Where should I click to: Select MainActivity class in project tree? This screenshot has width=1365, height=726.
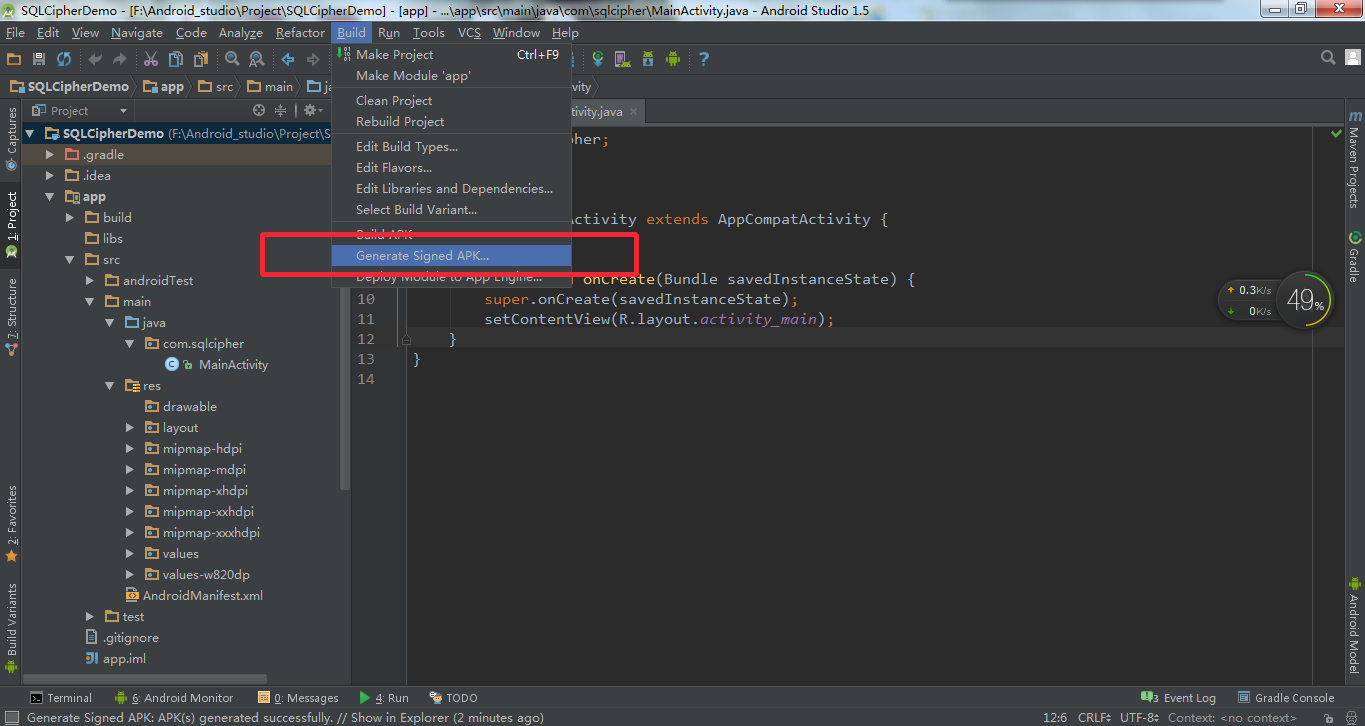click(217, 364)
